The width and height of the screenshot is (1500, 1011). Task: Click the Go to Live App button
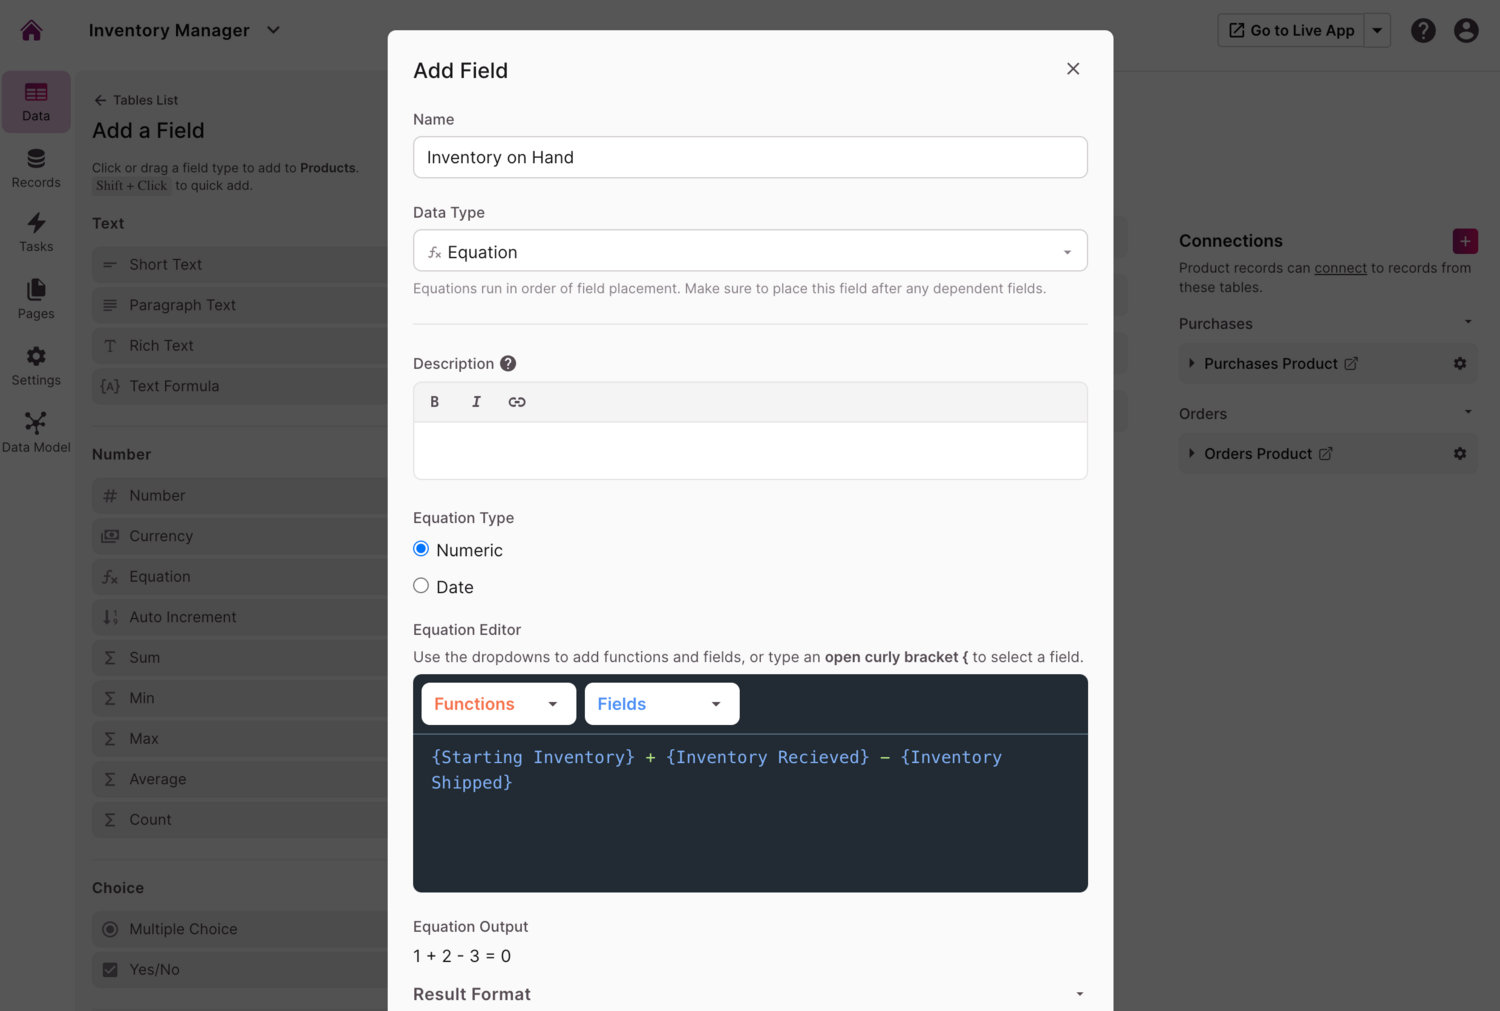tap(1290, 30)
